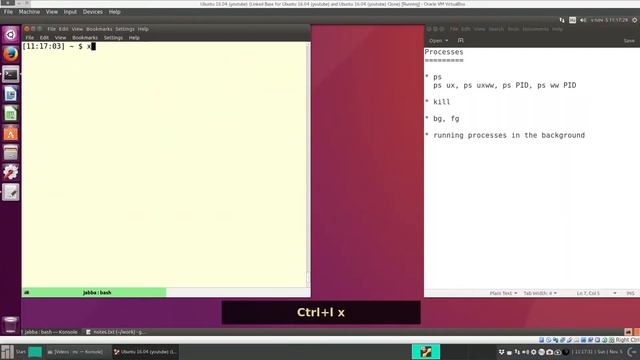This screenshot has height=360, width=640.
Task: Open Input menu in VirtualBox
Action: coord(70,12)
